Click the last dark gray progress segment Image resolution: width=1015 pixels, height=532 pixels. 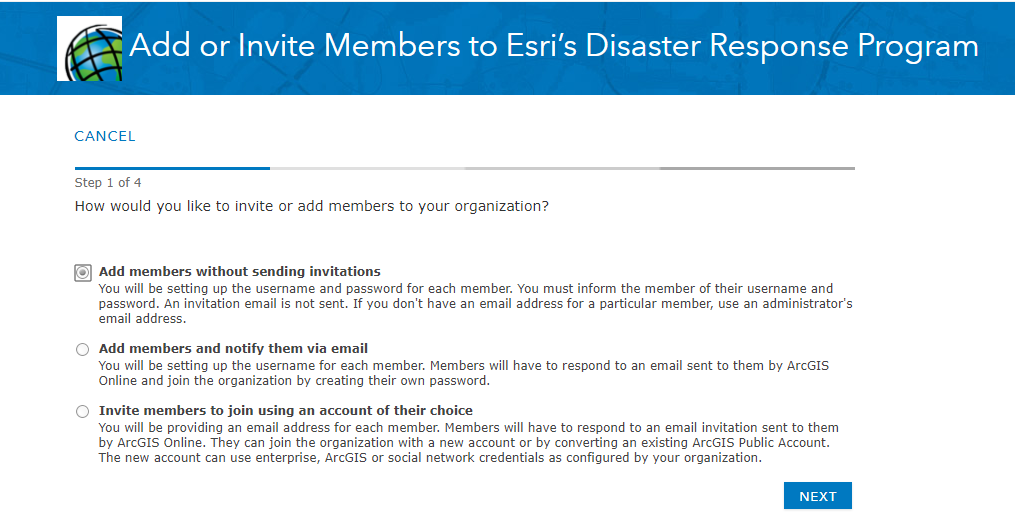point(757,168)
